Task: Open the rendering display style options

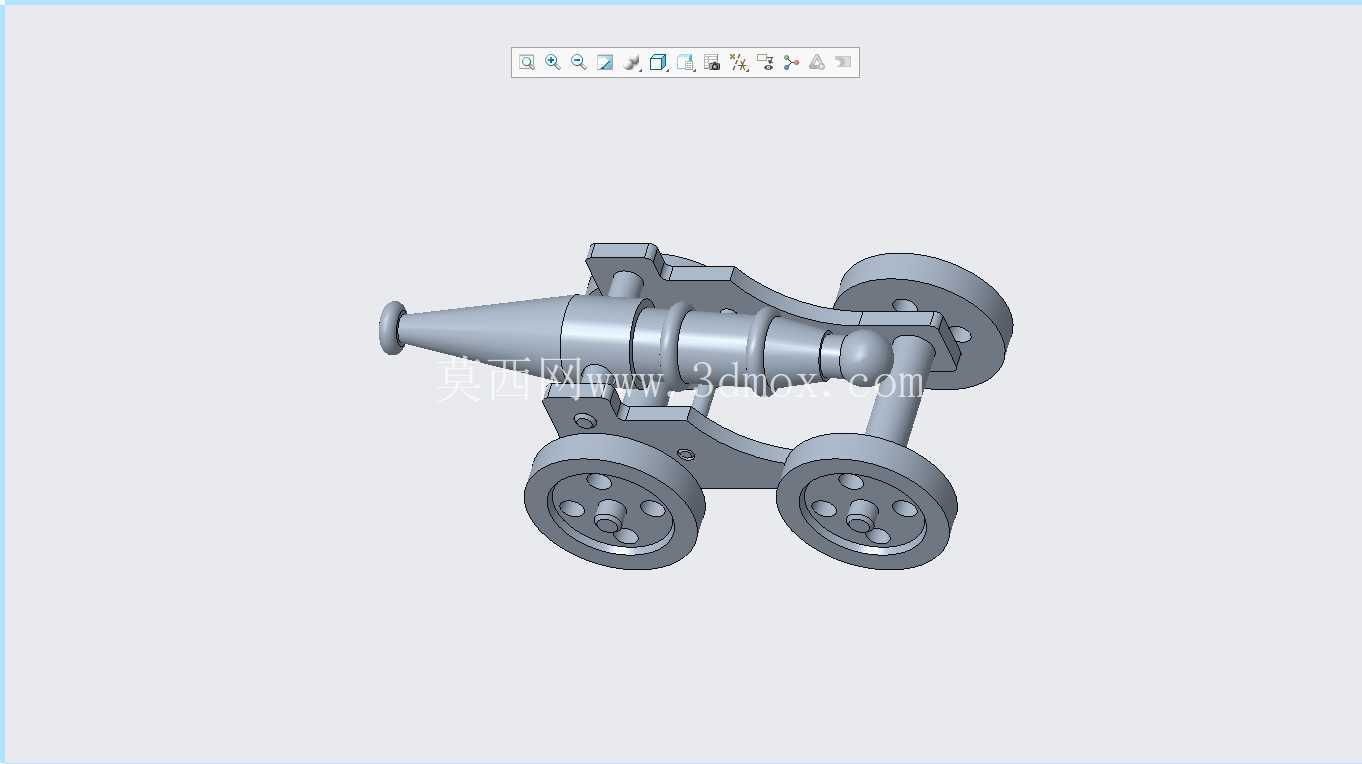Action: click(632, 62)
